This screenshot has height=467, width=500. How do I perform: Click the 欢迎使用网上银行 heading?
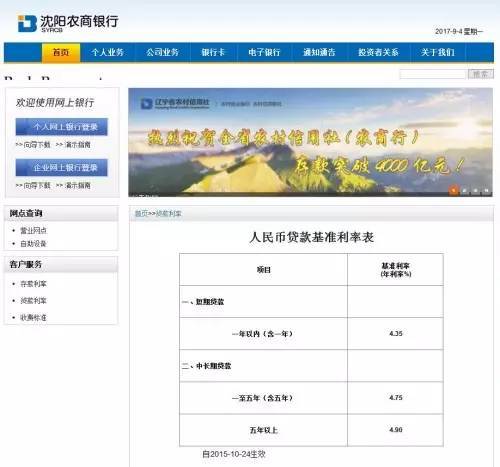(55, 103)
